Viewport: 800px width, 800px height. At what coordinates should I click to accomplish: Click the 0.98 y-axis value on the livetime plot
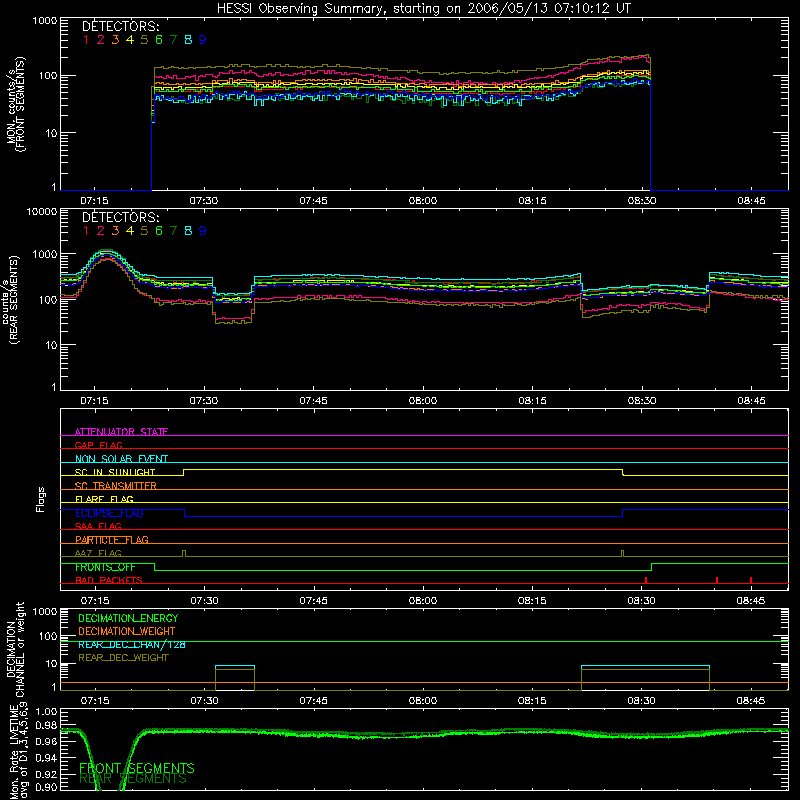[46, 725]
